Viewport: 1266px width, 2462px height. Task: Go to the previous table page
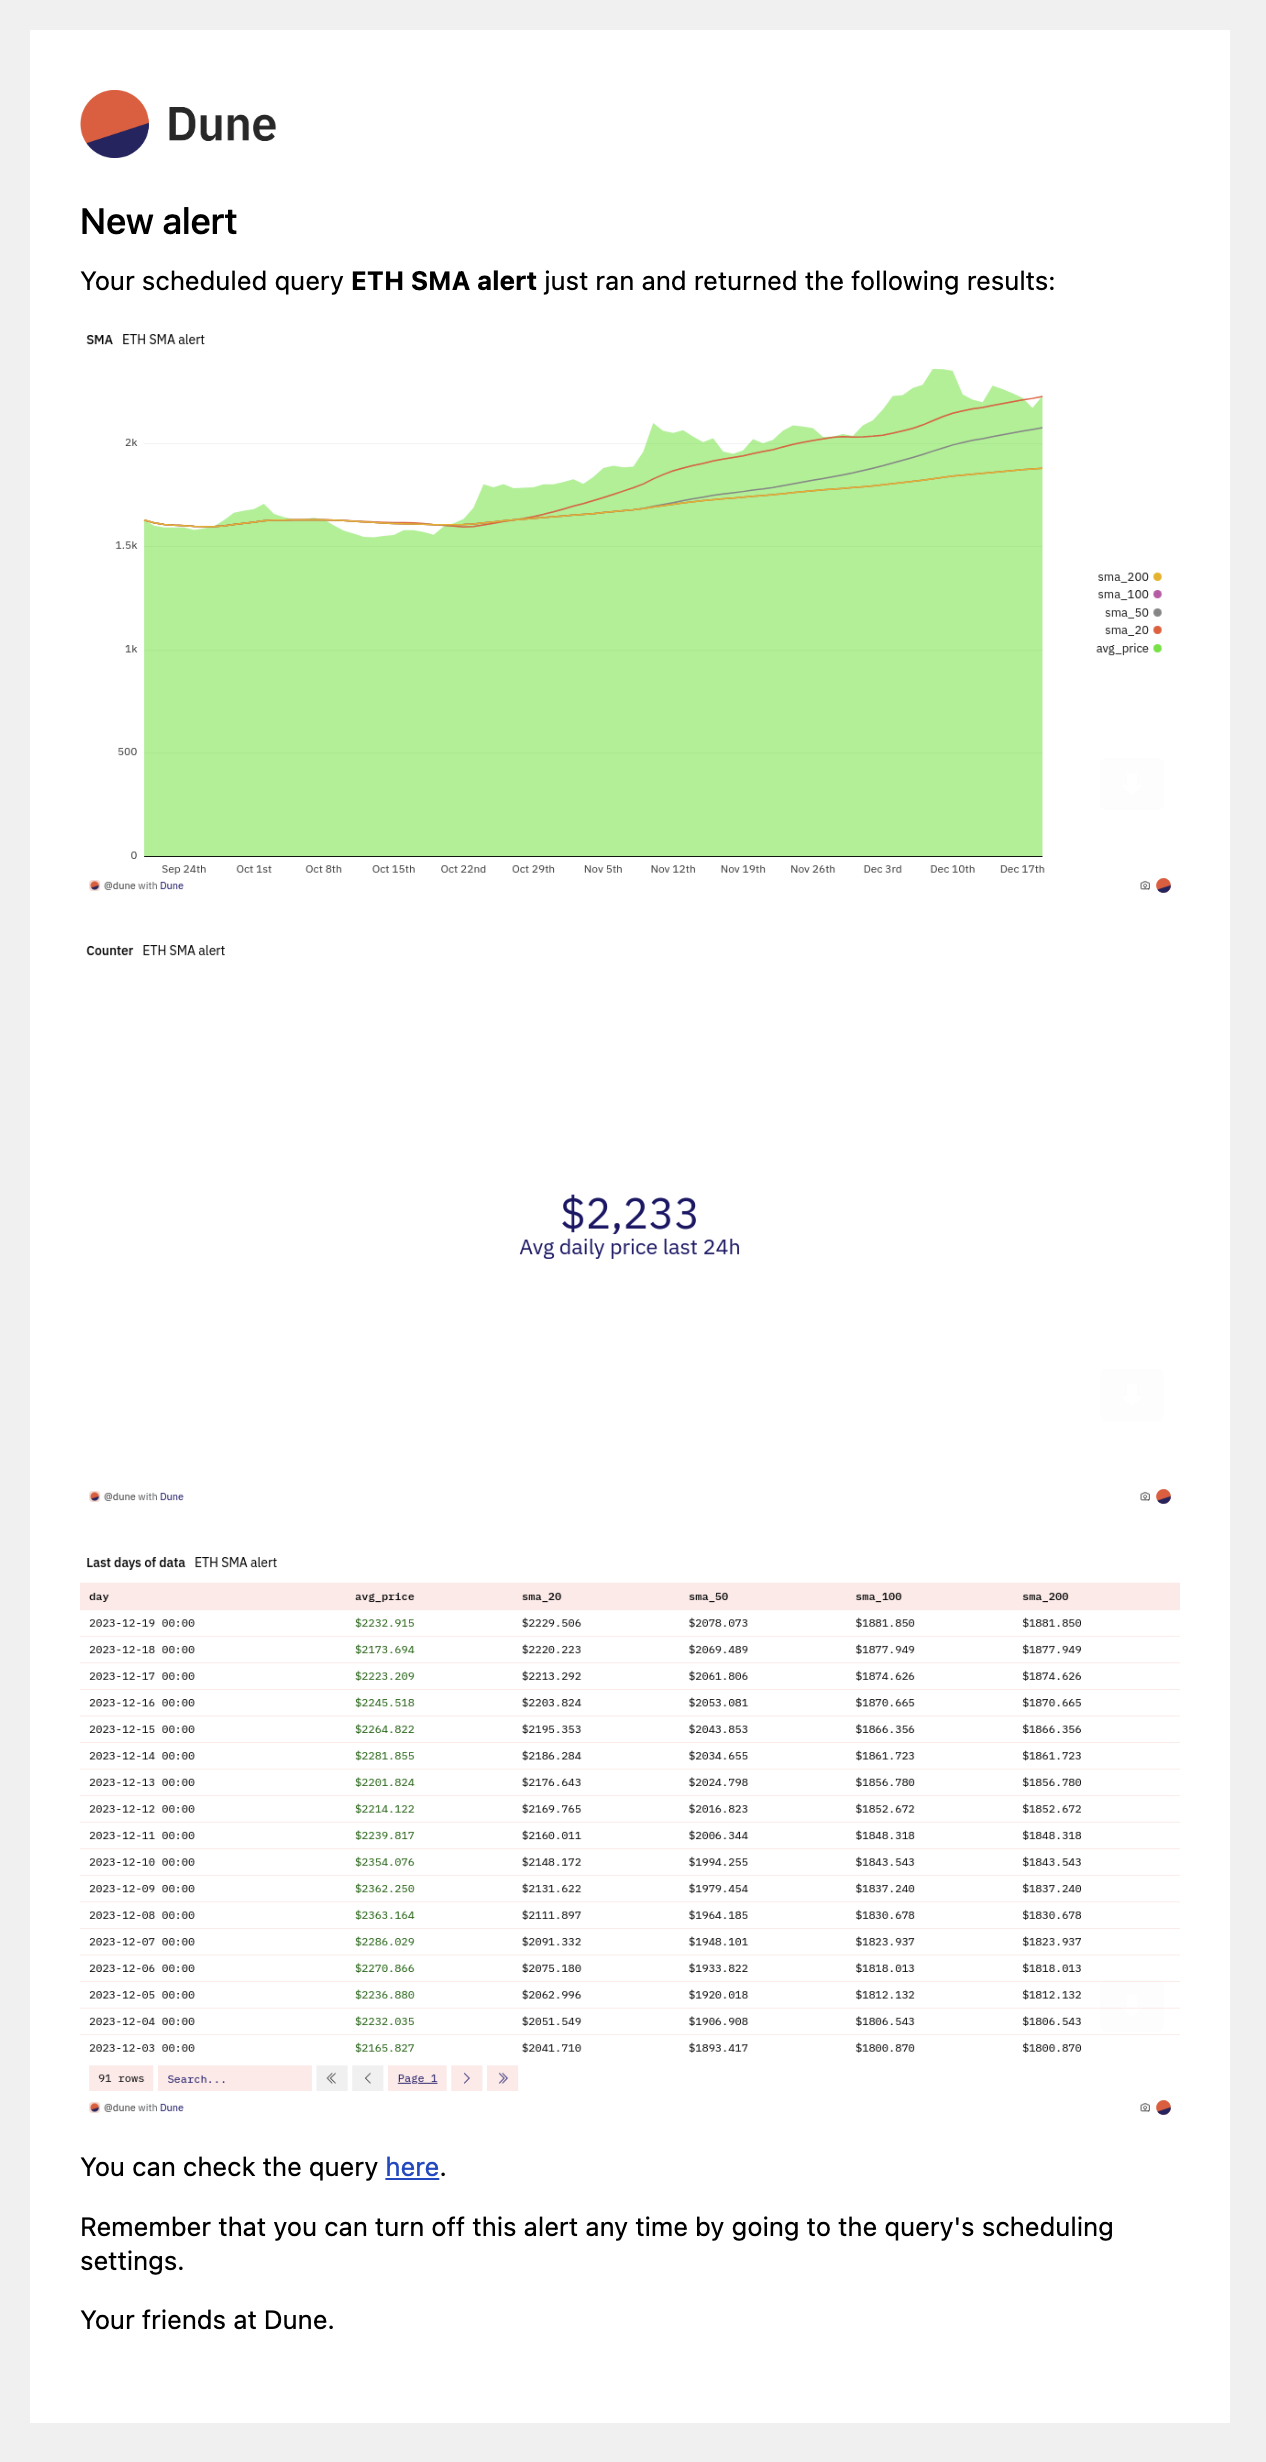coord(367,2078)
